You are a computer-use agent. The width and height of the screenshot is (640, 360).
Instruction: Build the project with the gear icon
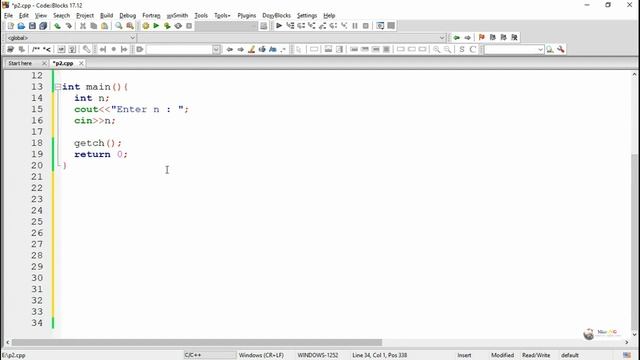(146, 26)
